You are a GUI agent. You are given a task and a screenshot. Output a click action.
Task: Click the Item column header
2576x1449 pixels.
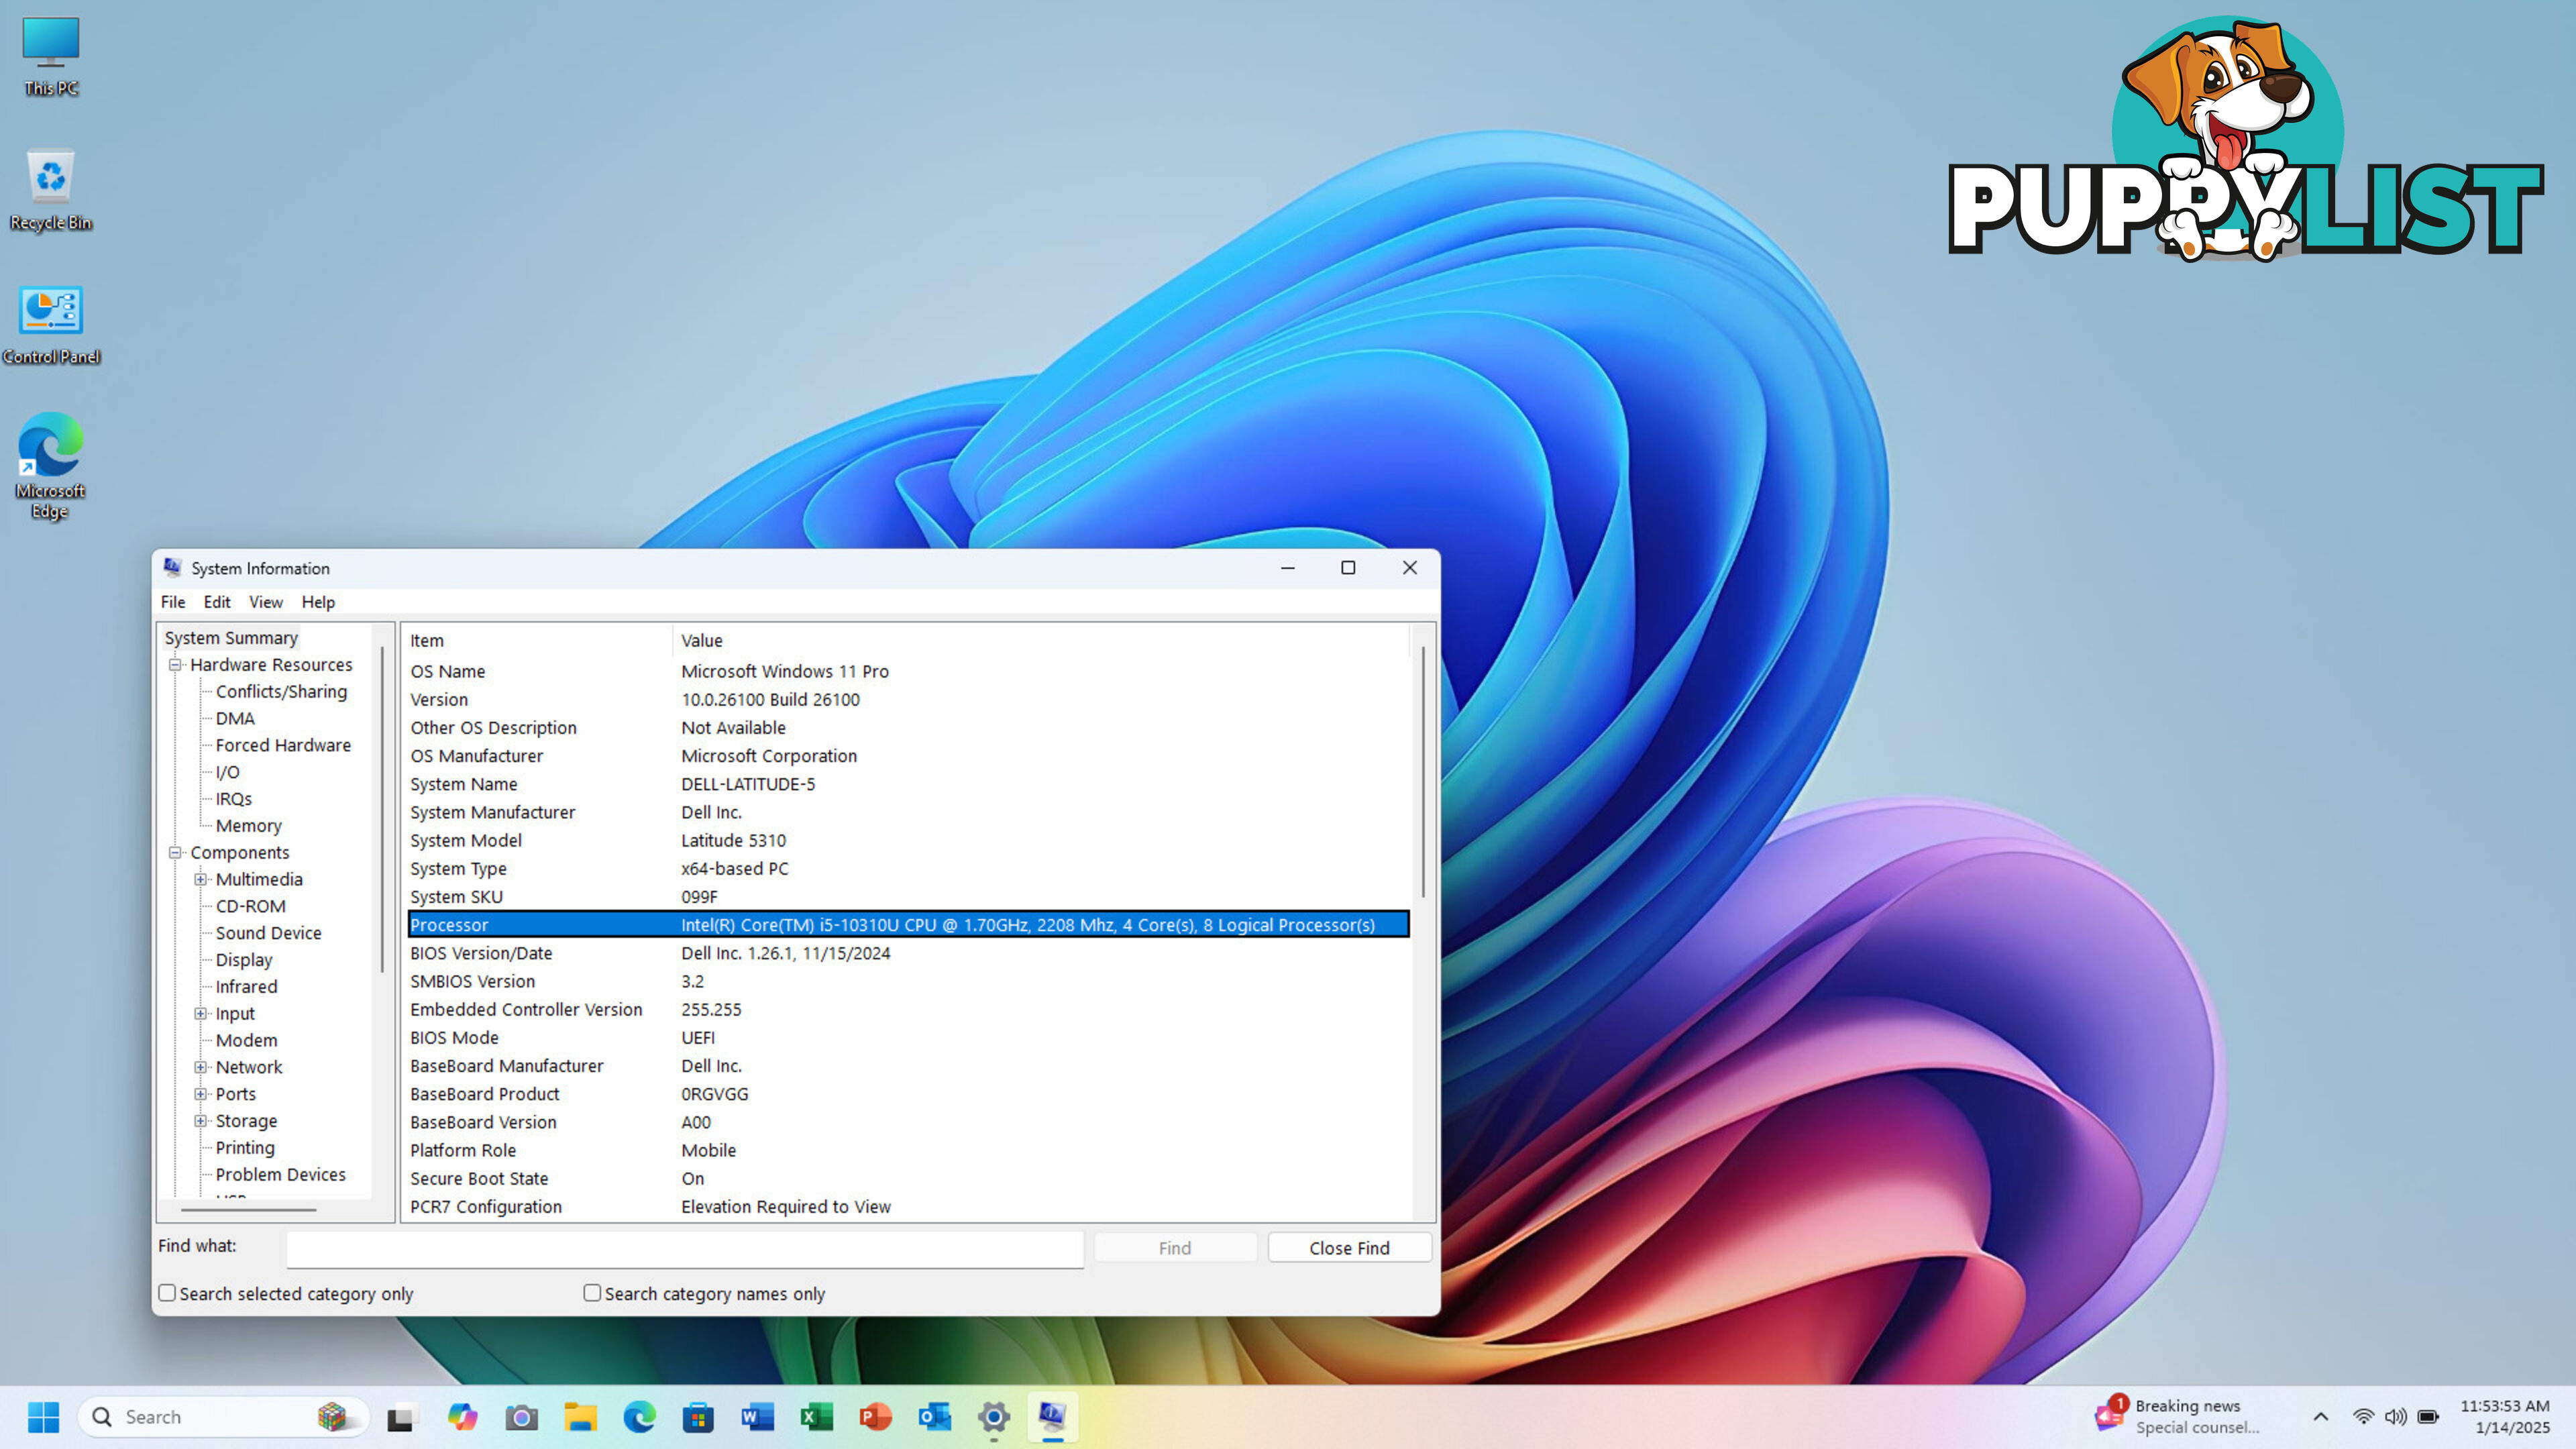[538, 641]
